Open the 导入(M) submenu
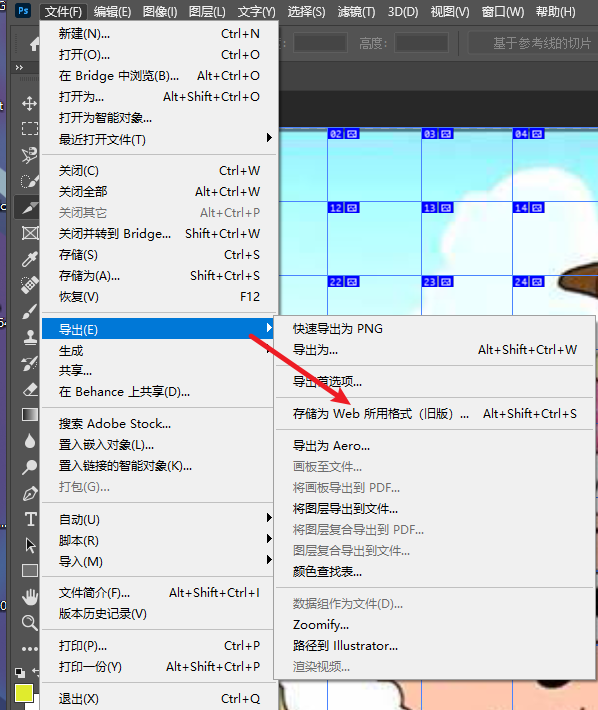This screenshot has height=710, width=598. [x=158, y=561]
